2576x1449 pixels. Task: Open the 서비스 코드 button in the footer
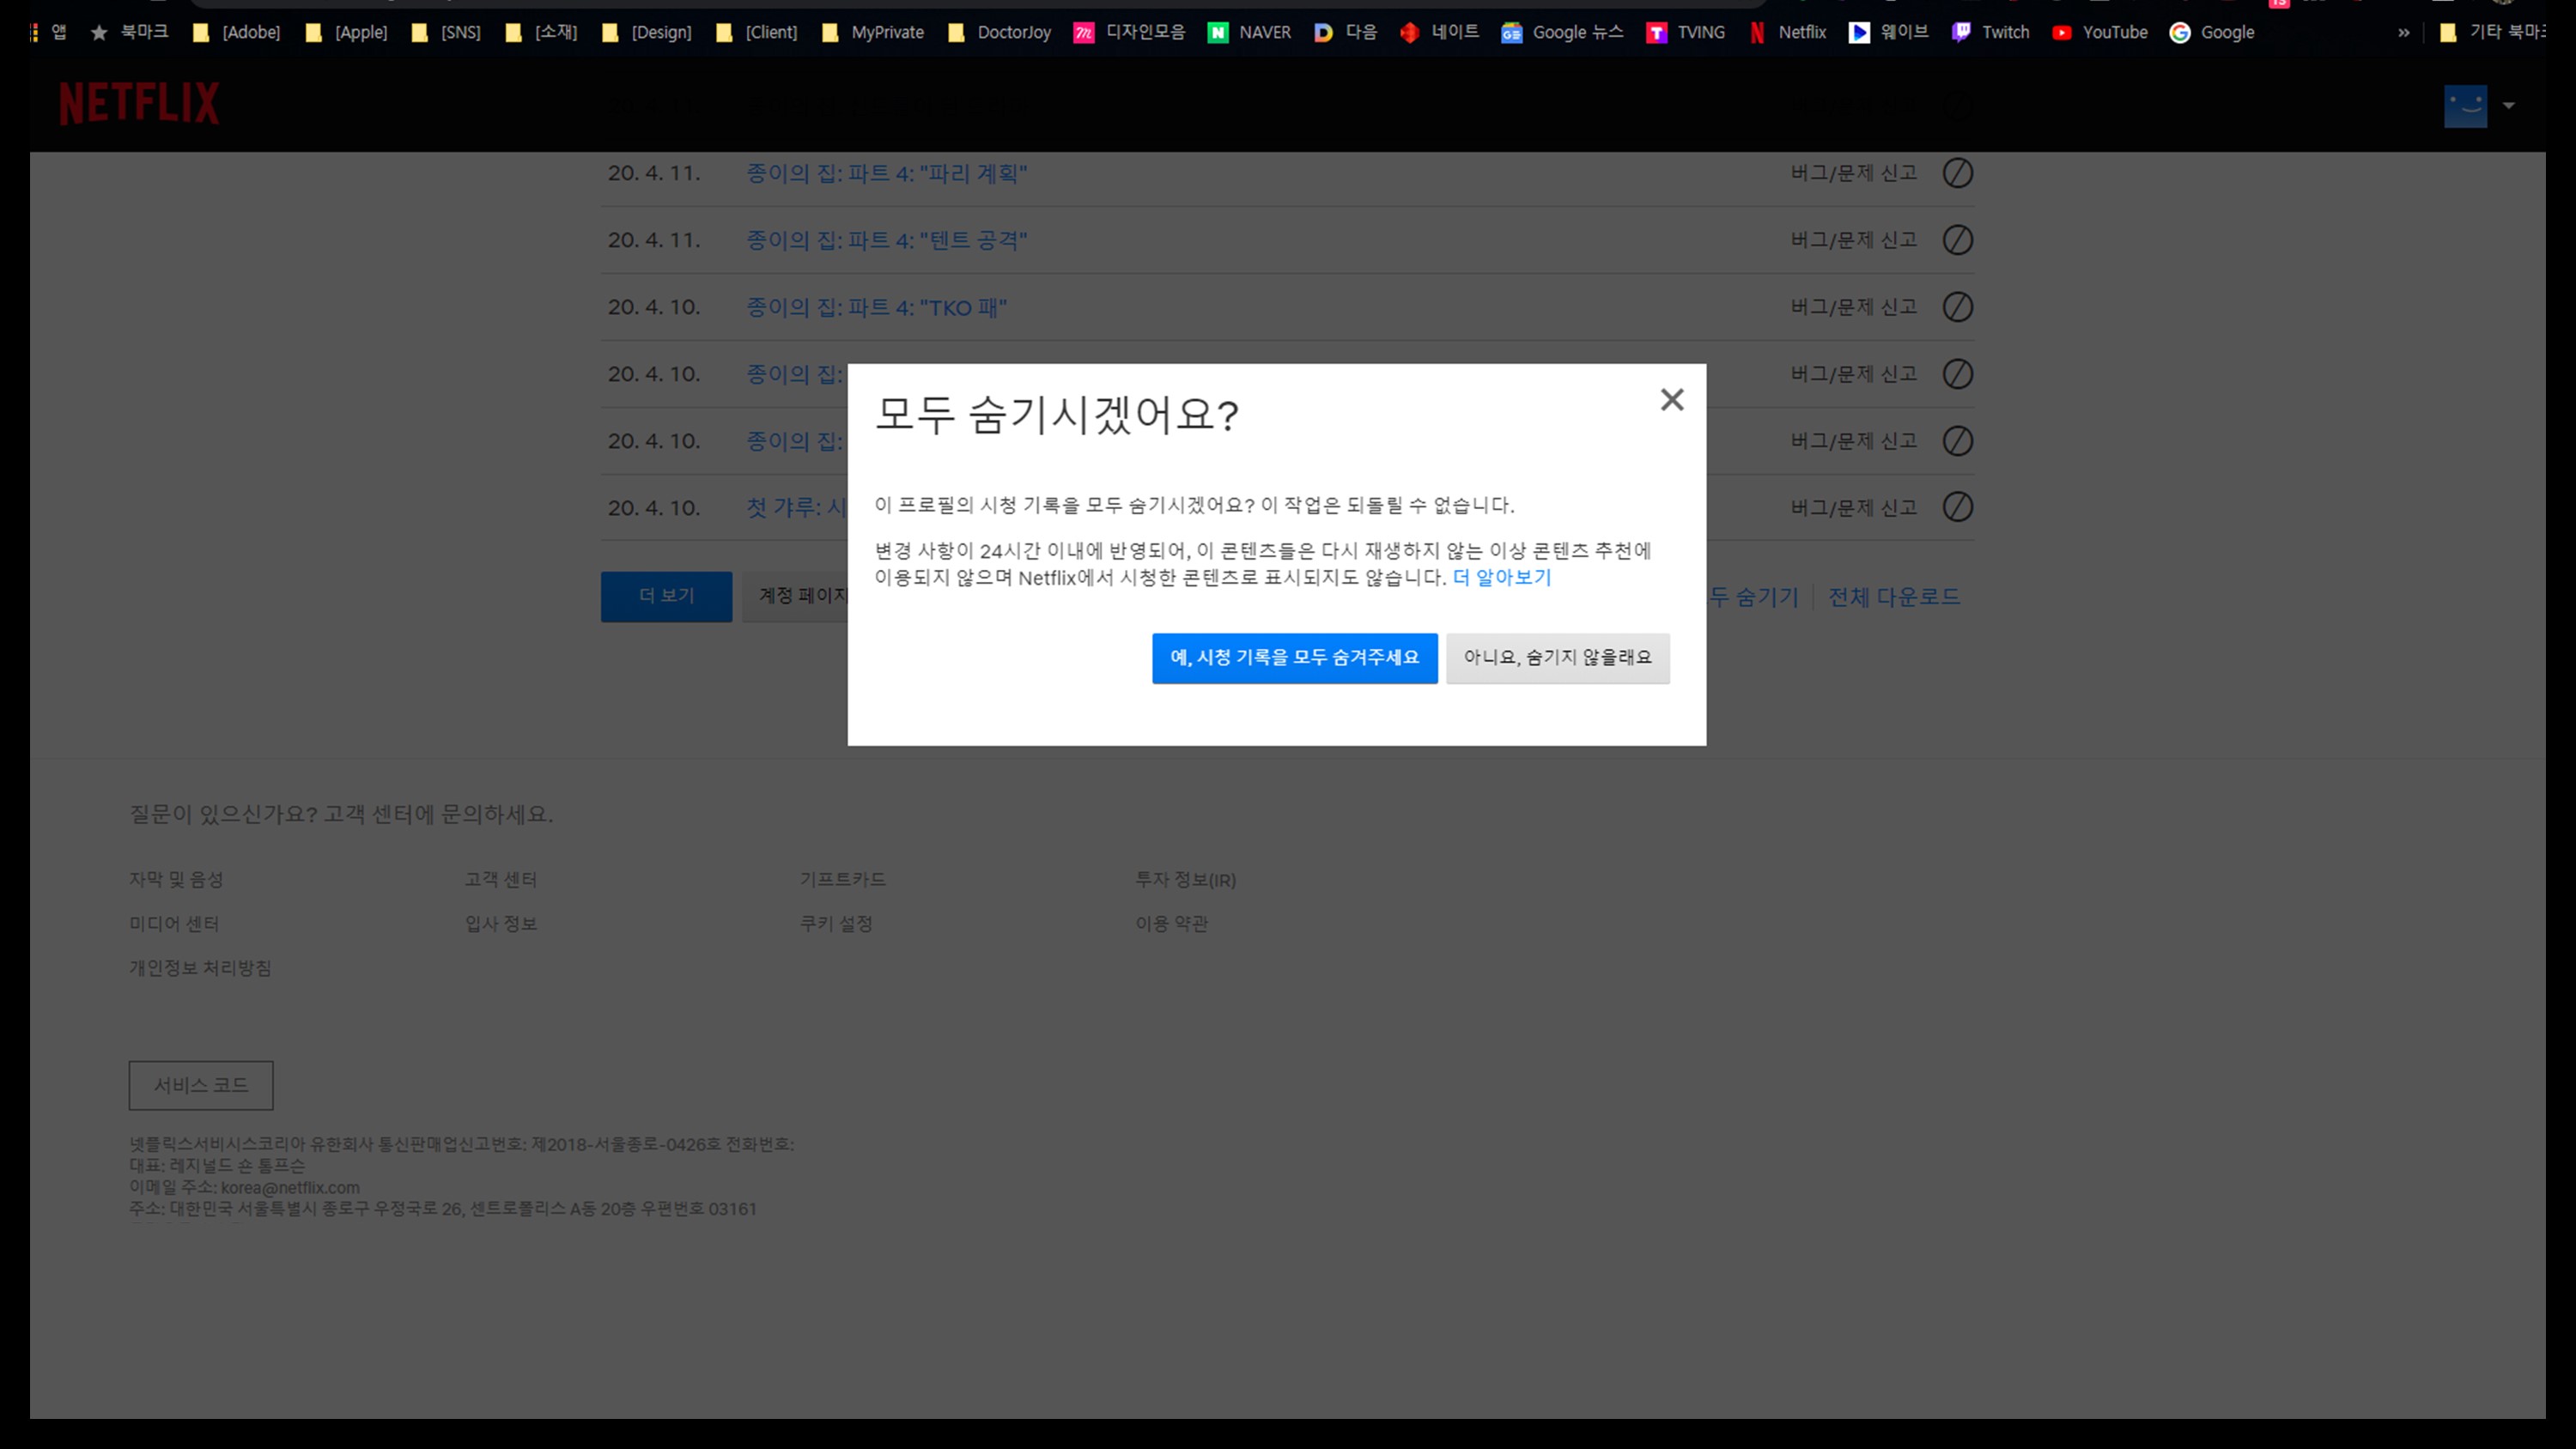click(200, 1085)
